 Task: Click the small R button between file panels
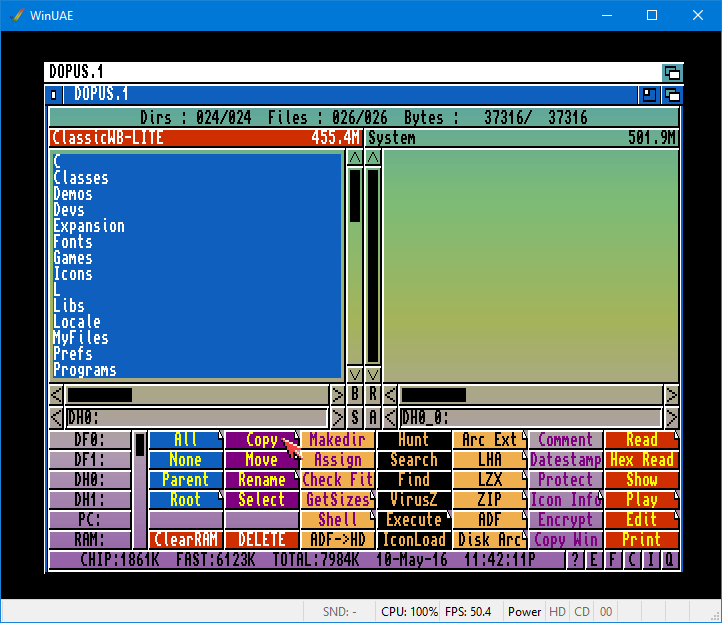coord(373,395)
